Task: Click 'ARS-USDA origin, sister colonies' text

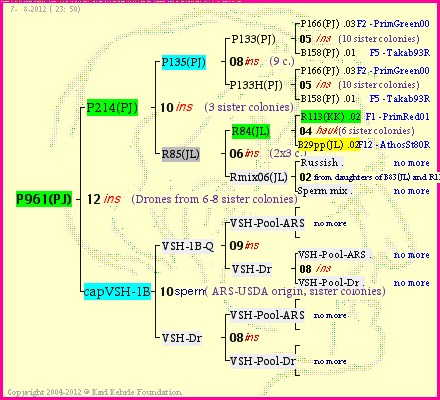Action: (x=295, y=291)
